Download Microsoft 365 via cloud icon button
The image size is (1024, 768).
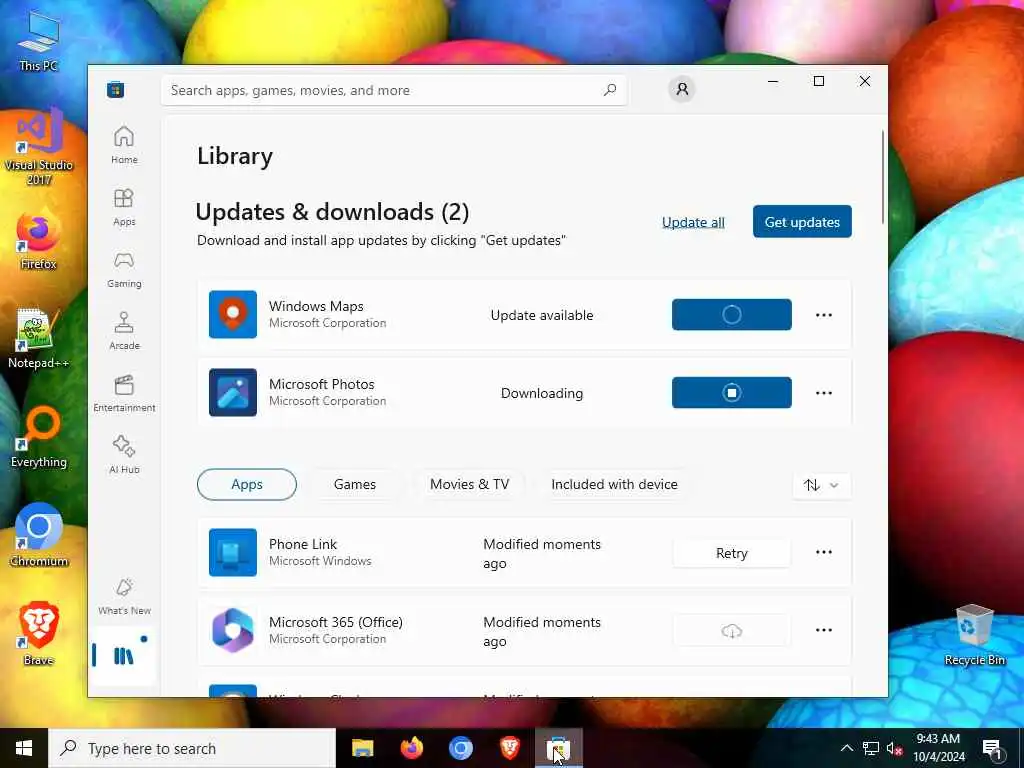click(x=731, y=631)
